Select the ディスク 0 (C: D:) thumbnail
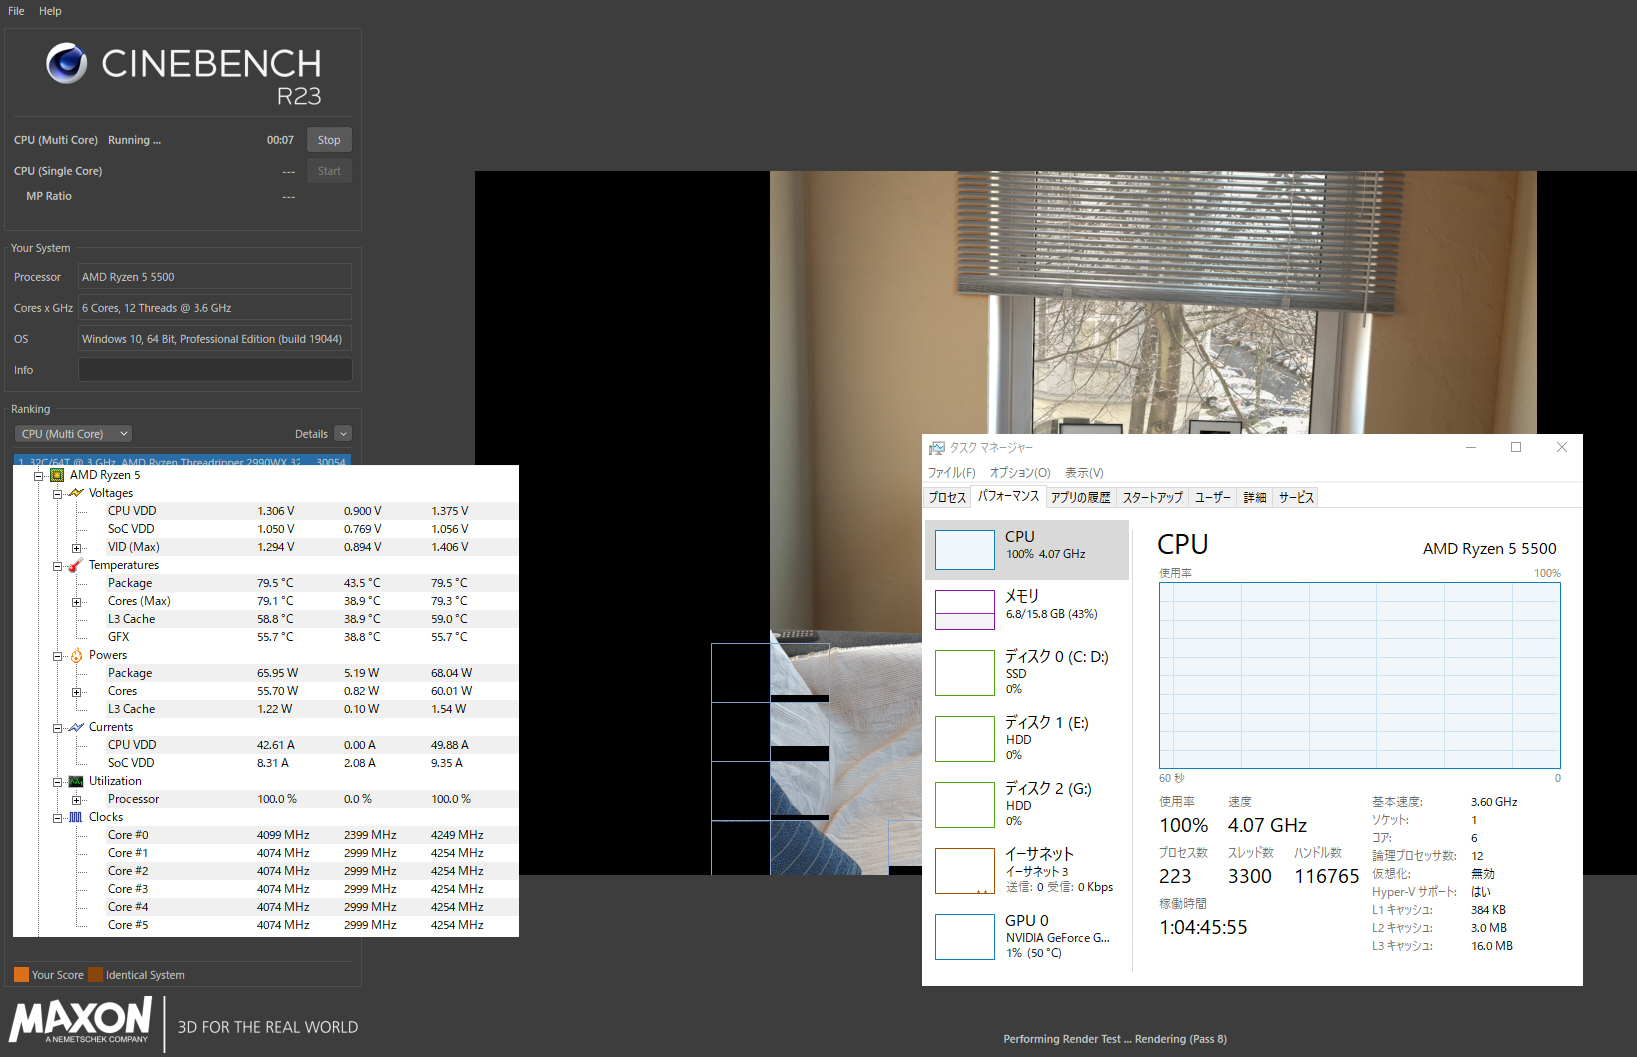 (964, 672)
